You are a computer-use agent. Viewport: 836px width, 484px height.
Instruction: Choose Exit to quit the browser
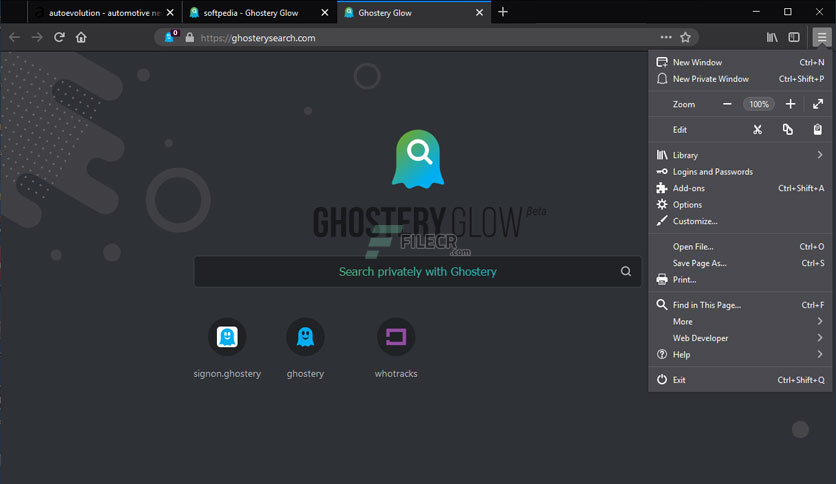click(x=740, y=380)
